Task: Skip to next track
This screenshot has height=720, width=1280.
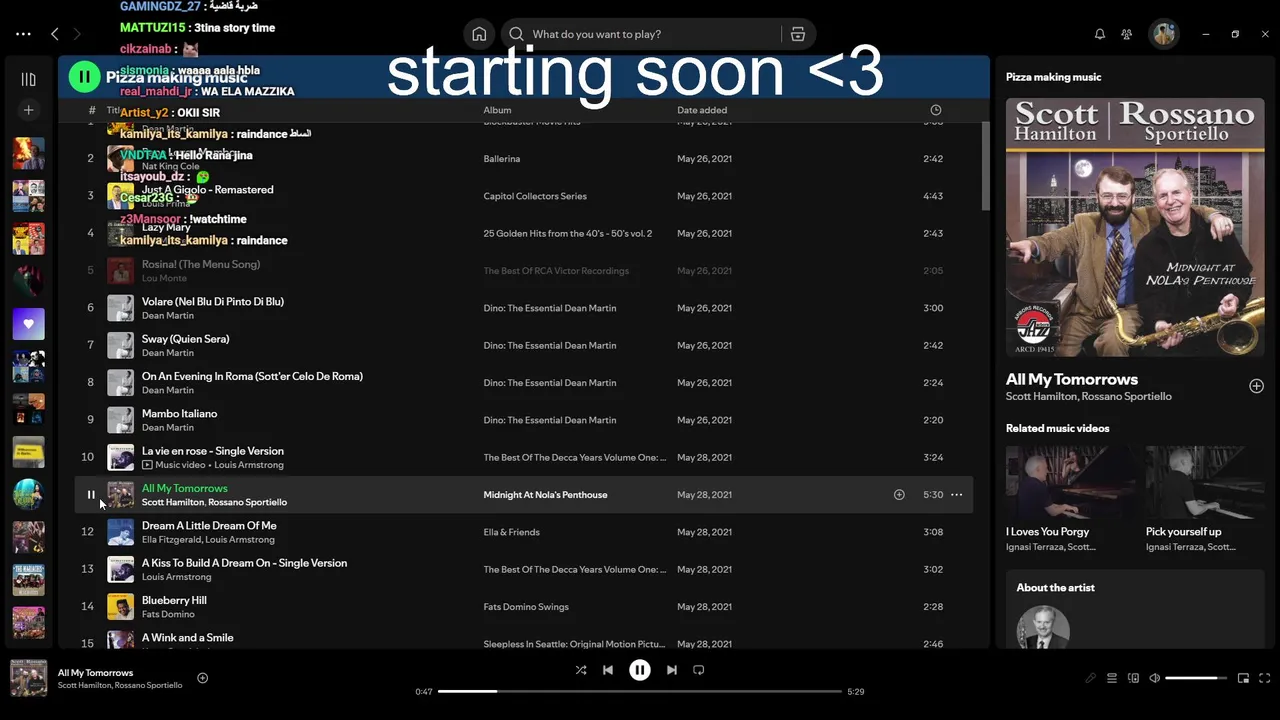Action: click(x=672, y=670)
